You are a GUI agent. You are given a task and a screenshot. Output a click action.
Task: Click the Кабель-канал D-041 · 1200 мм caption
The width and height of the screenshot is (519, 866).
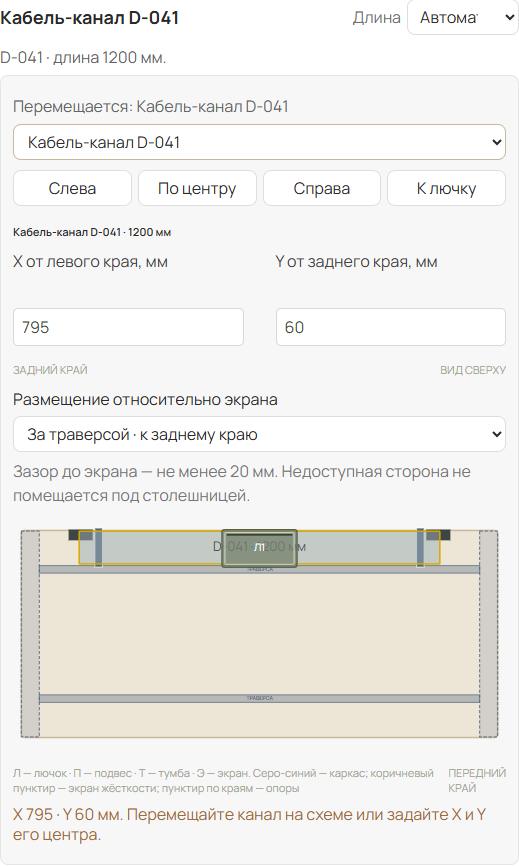(x=92, y=232)
